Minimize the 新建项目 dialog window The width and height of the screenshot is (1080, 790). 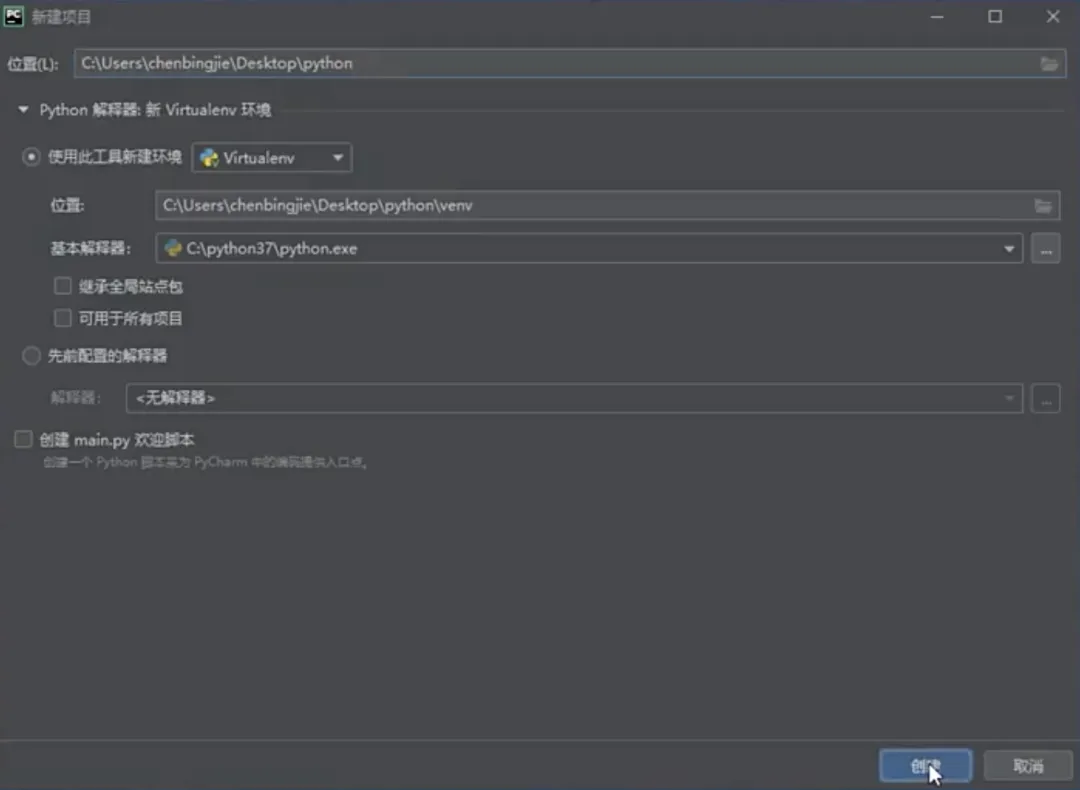click(937, 17)
